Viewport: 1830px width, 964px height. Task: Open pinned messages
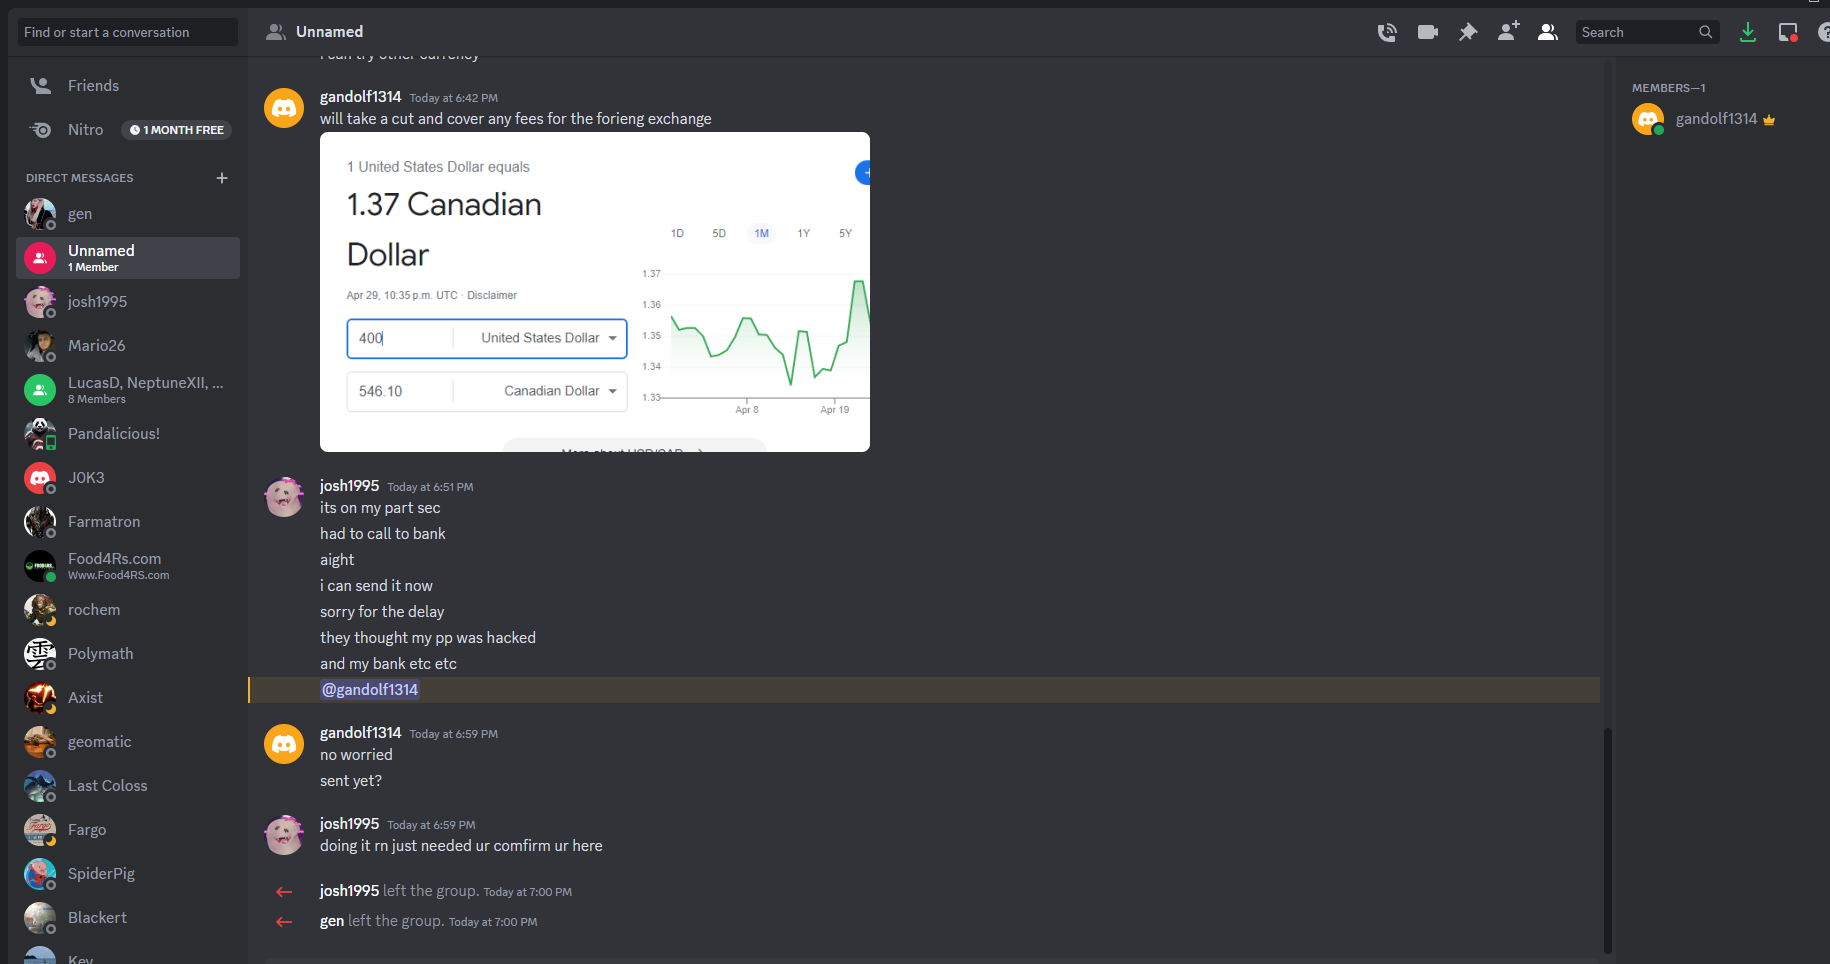pyautogui.click(x=1468, y=32)
